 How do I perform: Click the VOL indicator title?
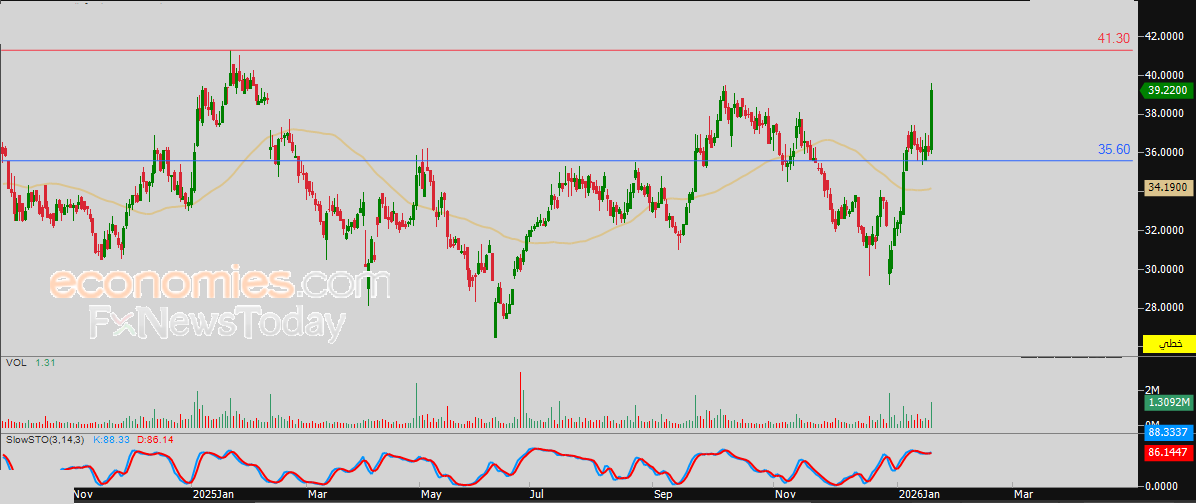pos(16,363)
